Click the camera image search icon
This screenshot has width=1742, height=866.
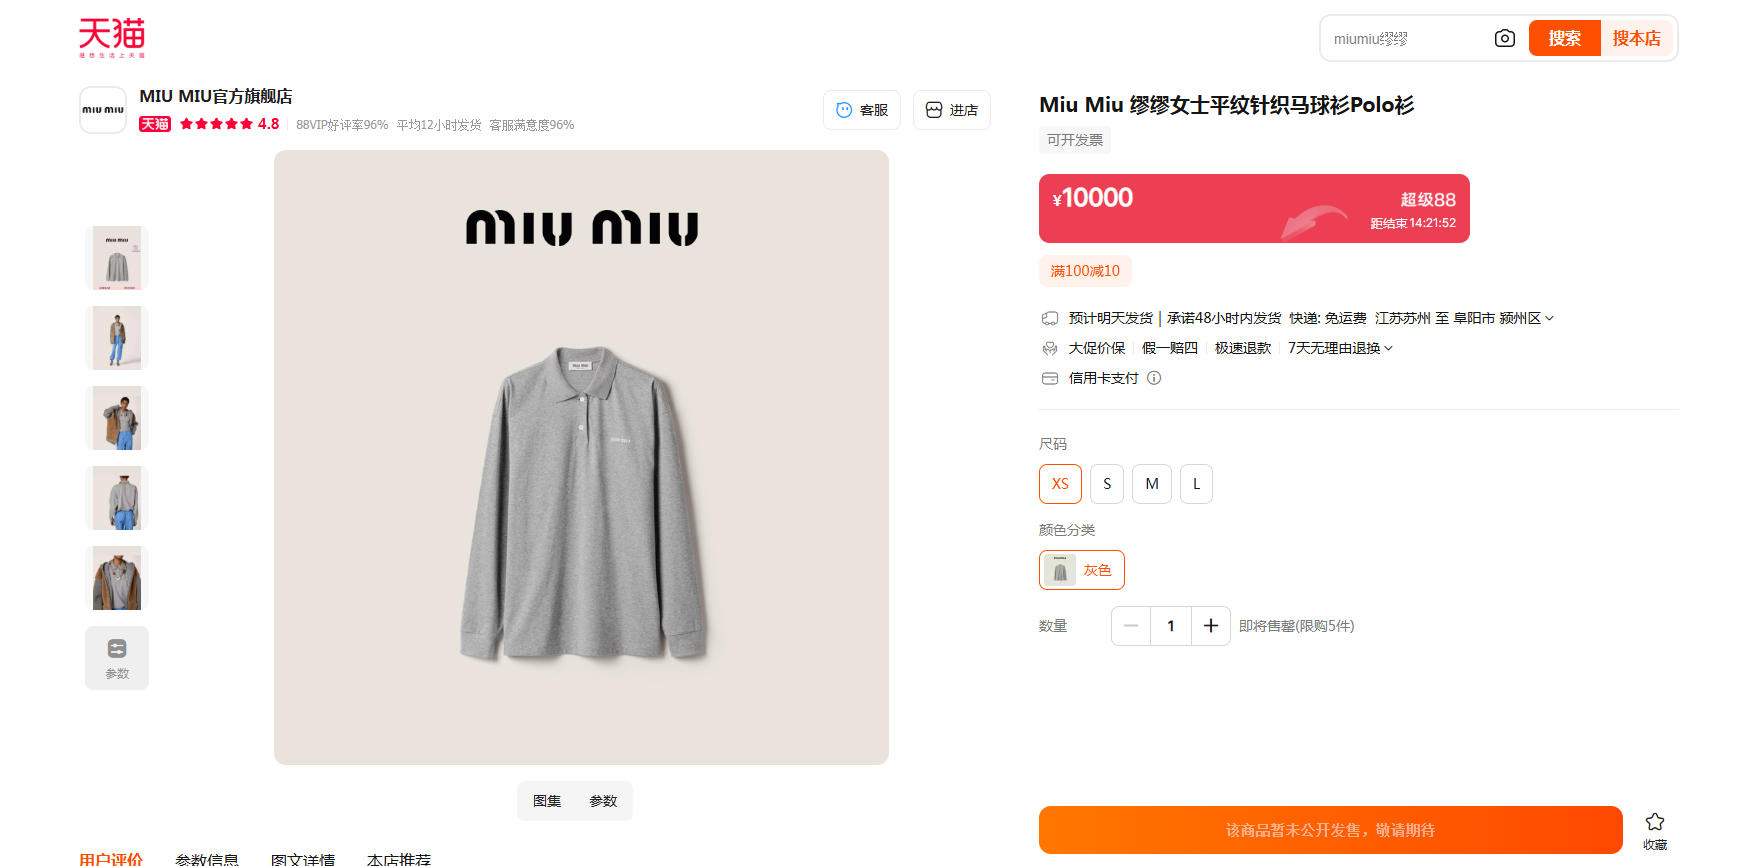tap(1504, 38)
